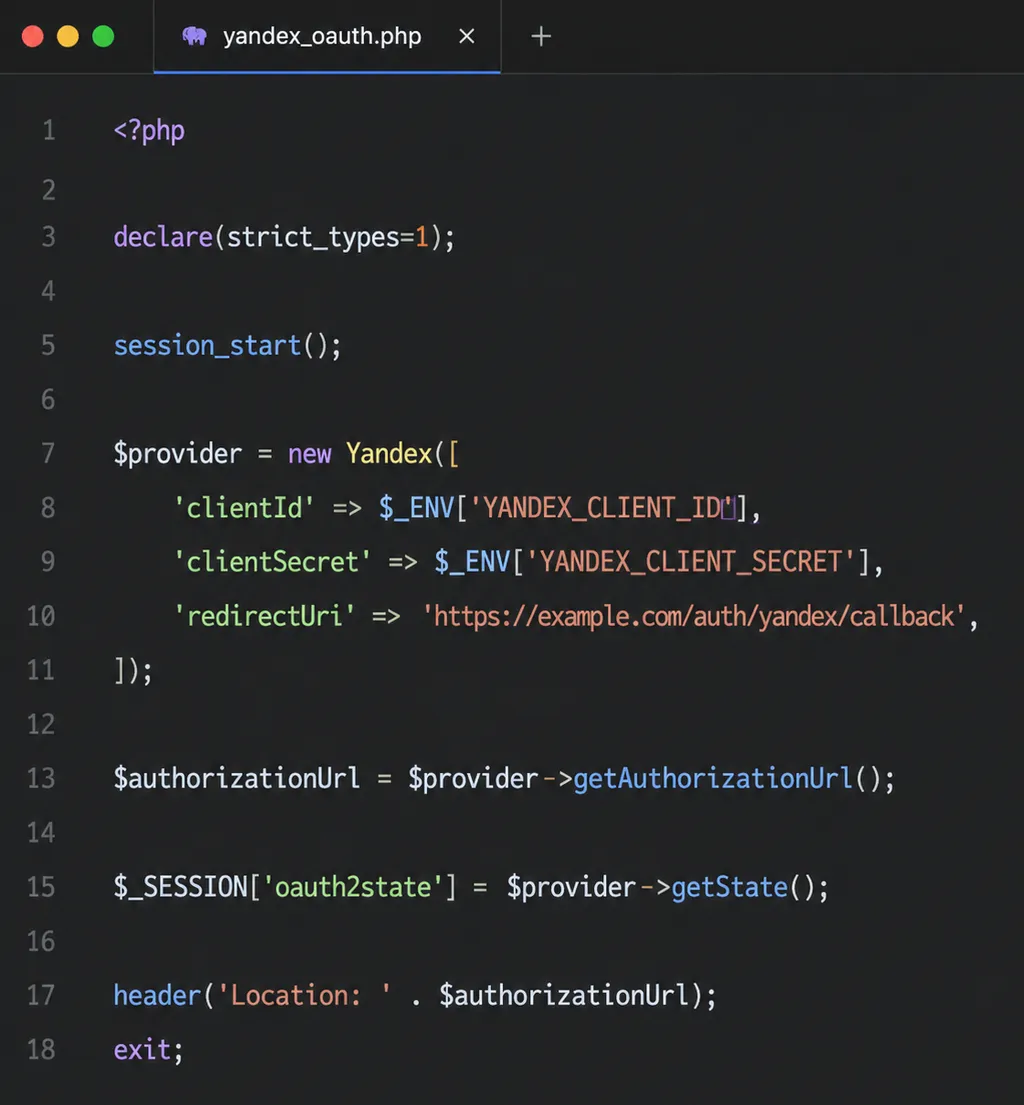Viewport: 1024px width, 1105px height.
Task: Click the red close window button
Action: 32,36
